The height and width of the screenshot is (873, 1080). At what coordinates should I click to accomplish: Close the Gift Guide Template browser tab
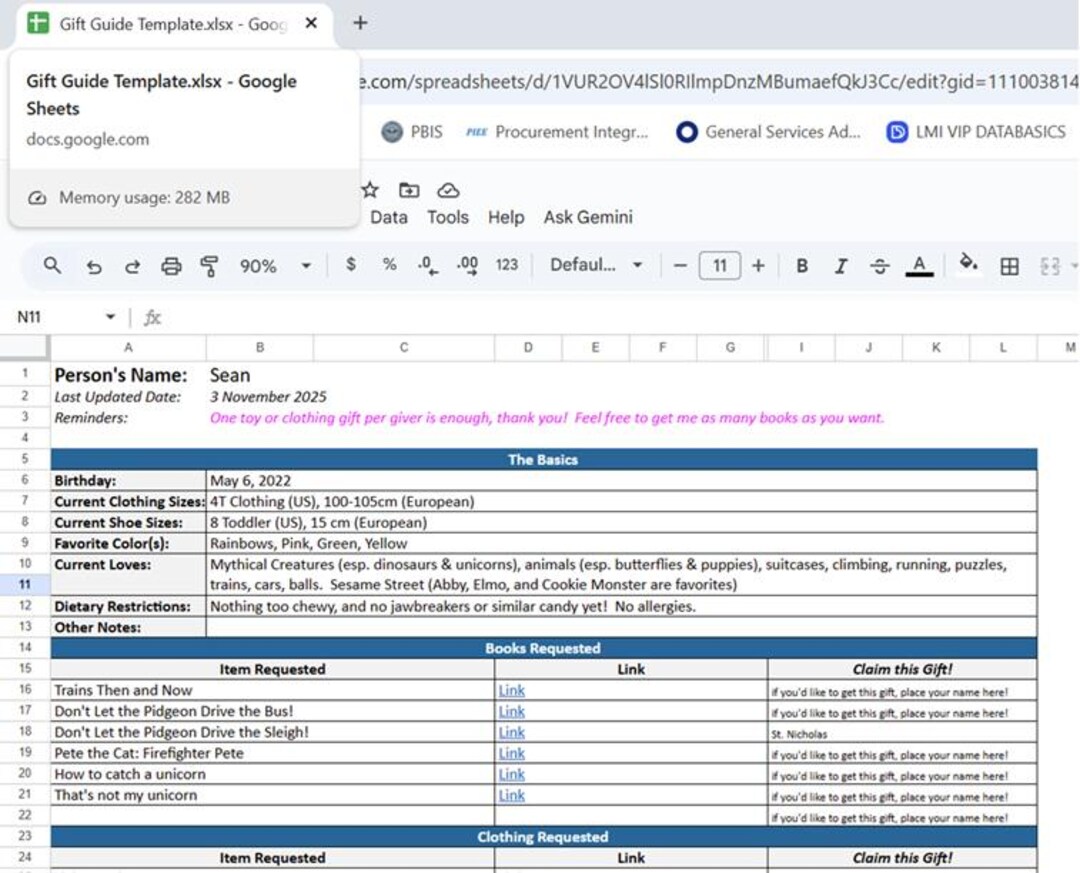click(x=311, y=23)
